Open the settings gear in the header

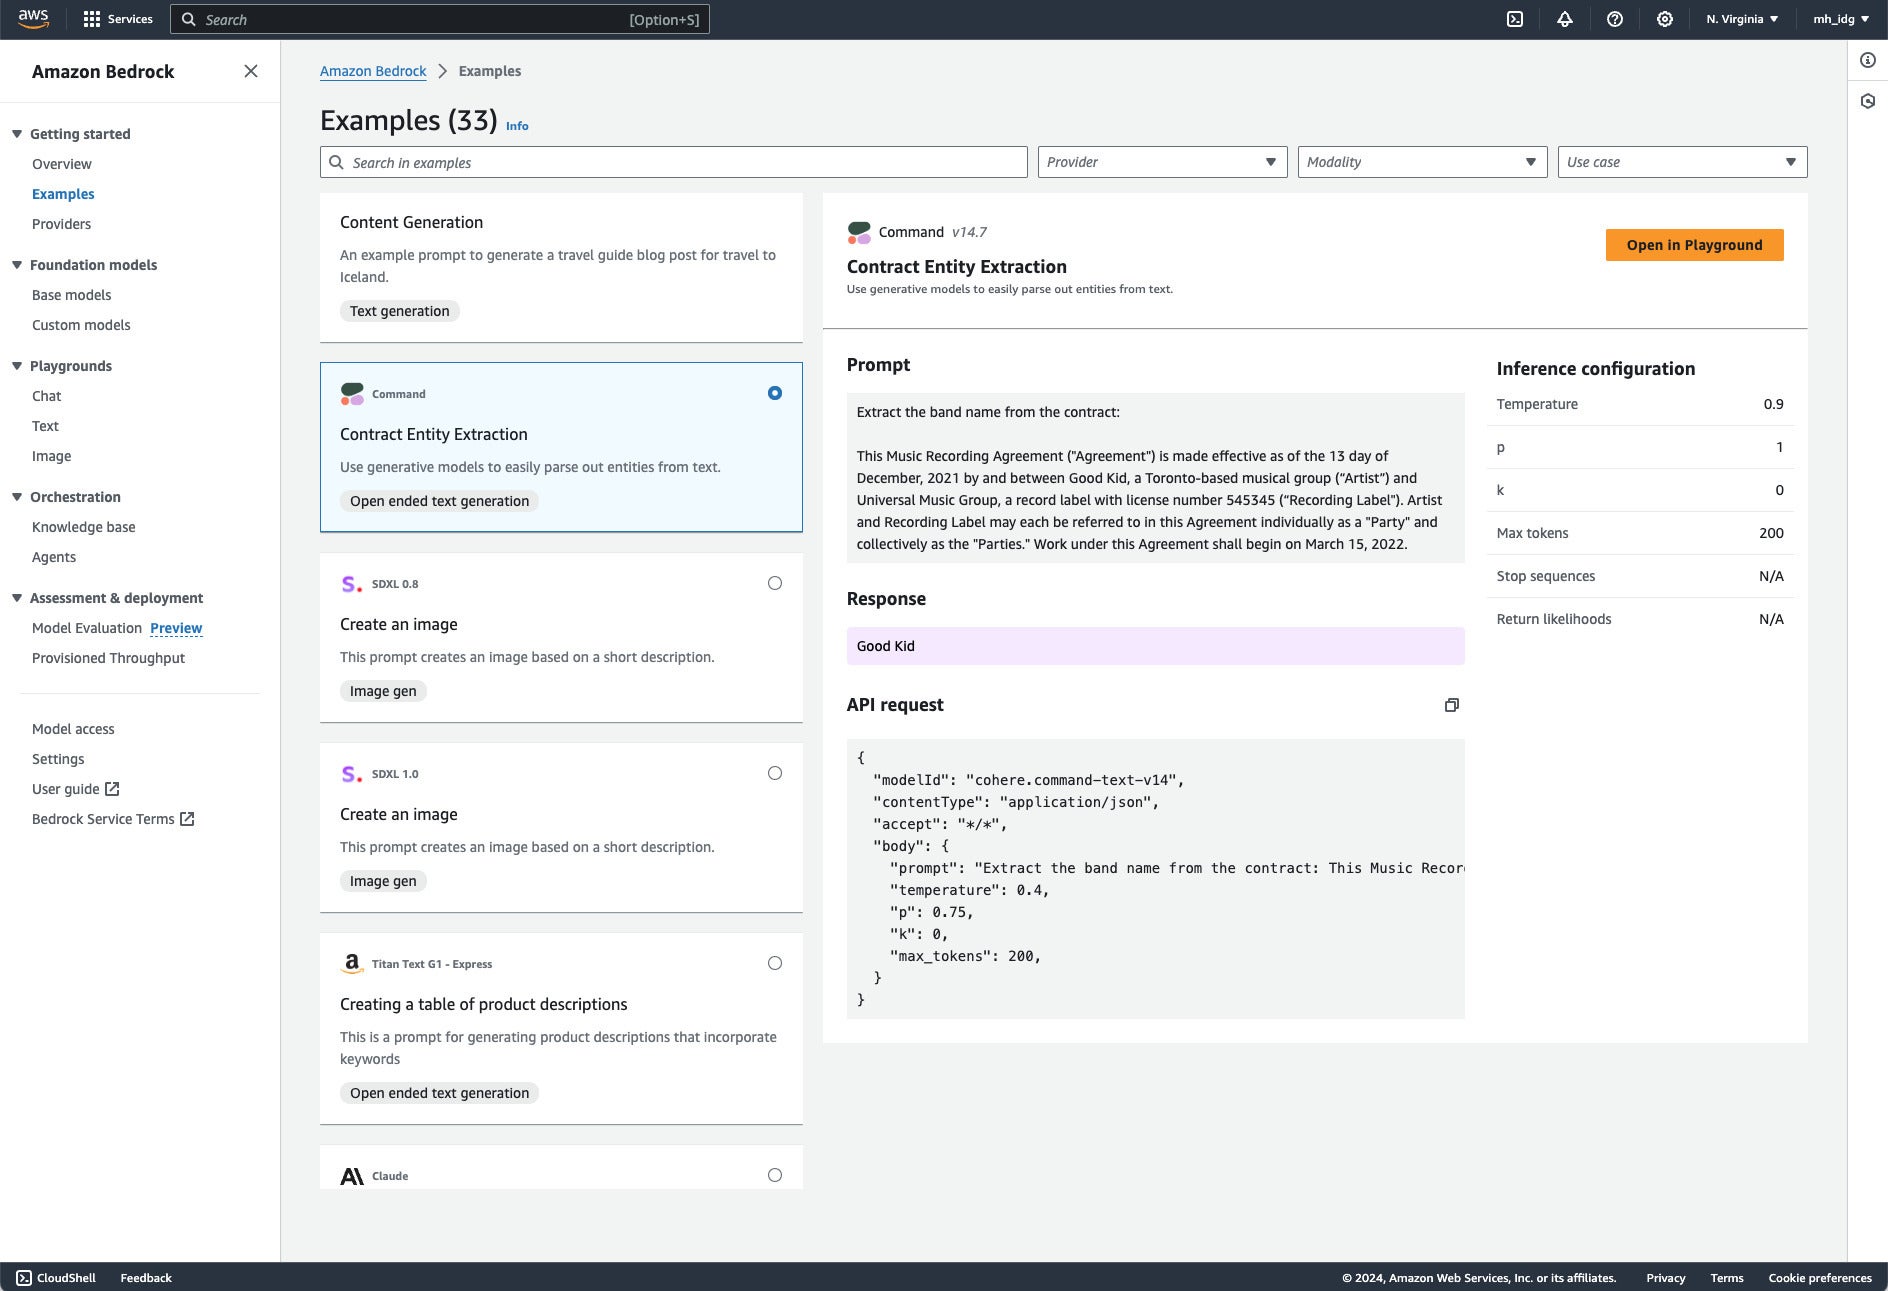(1665, 19)
